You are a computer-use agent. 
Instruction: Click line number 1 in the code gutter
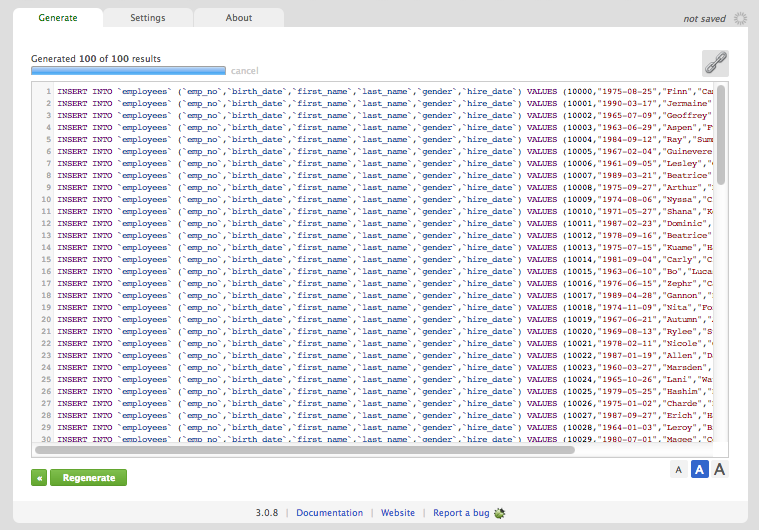click(x=48, y=91)
